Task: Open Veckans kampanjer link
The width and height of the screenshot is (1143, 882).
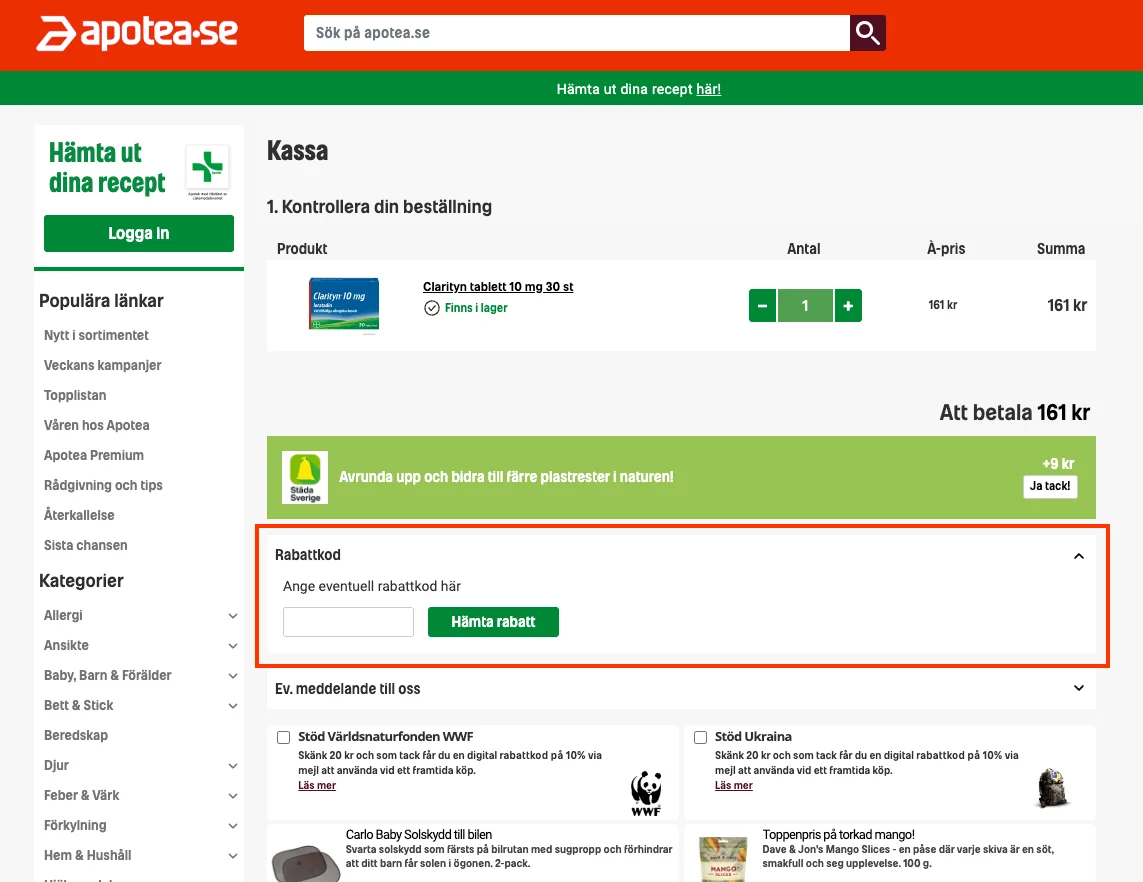Action: click(103, 365)
